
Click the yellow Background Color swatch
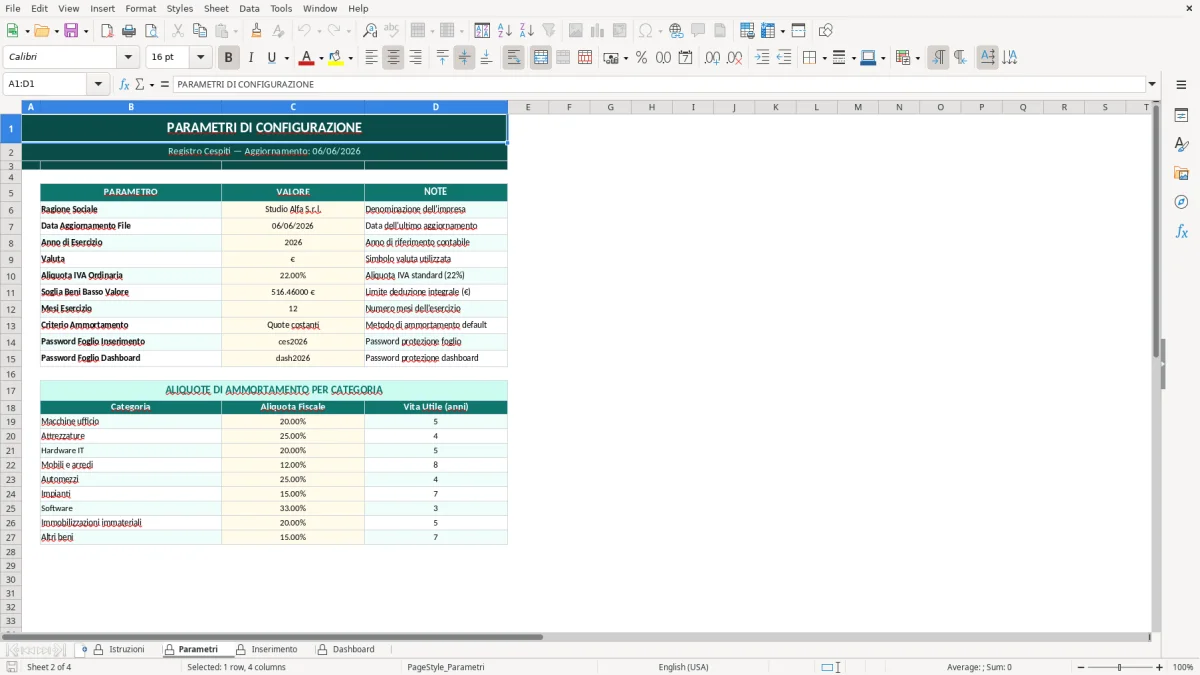[336, 58]
